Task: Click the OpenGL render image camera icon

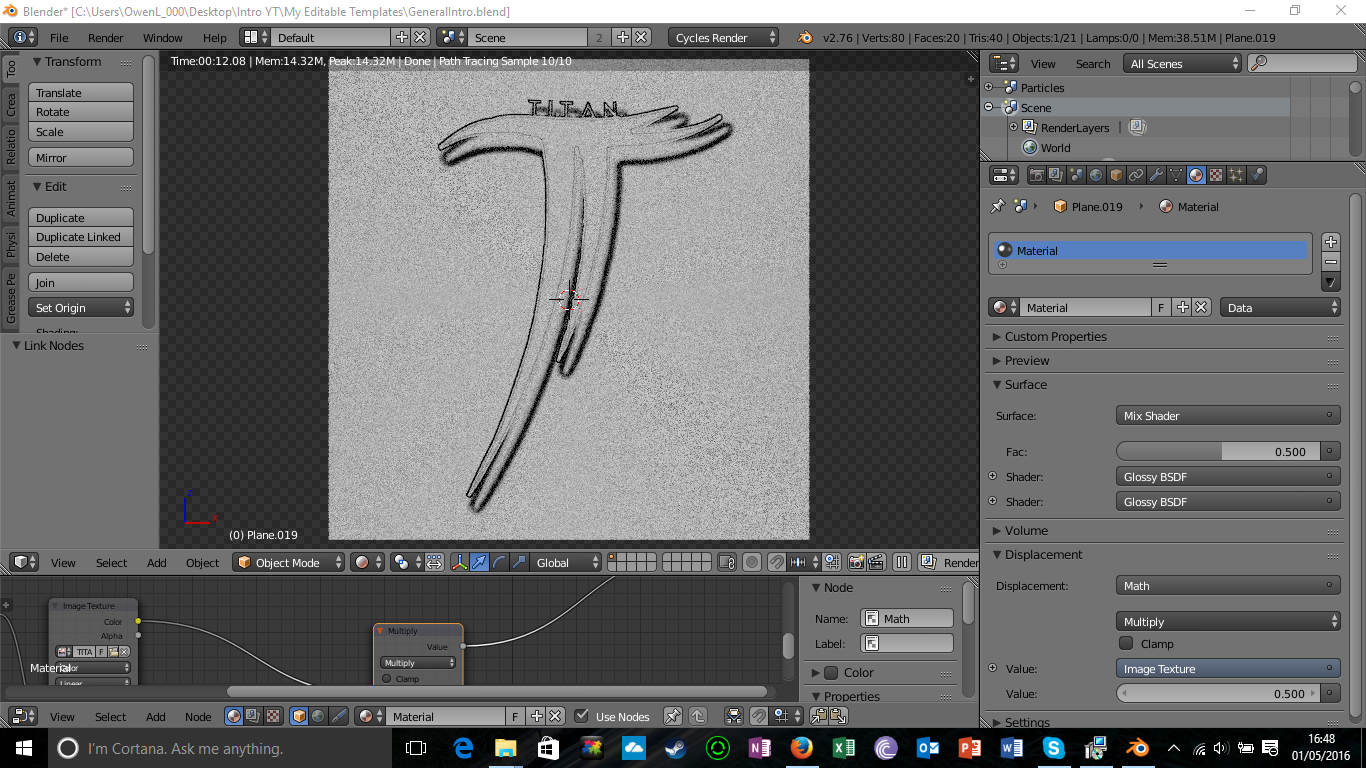Action: point(857,562)
